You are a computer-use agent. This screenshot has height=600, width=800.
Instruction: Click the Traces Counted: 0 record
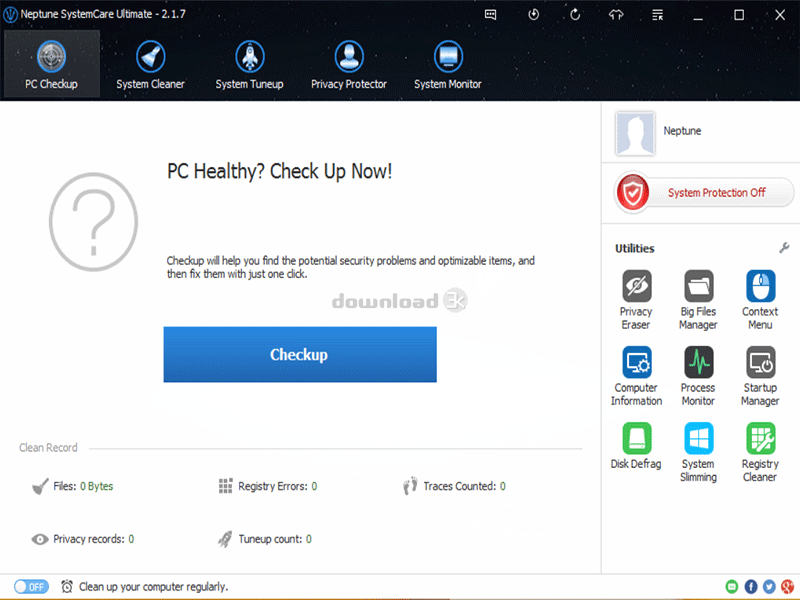pos(454,486)
